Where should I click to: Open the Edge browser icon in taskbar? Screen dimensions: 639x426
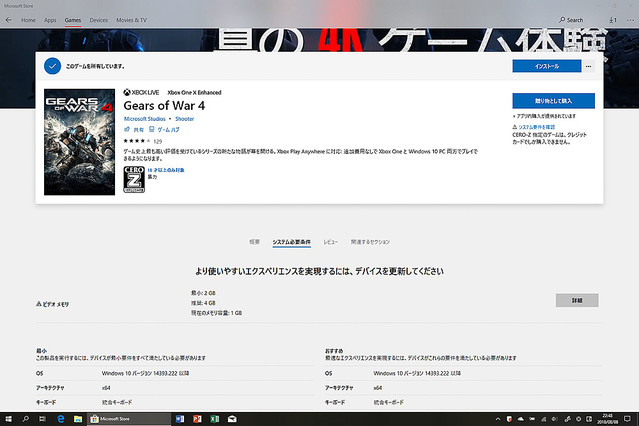60,418
